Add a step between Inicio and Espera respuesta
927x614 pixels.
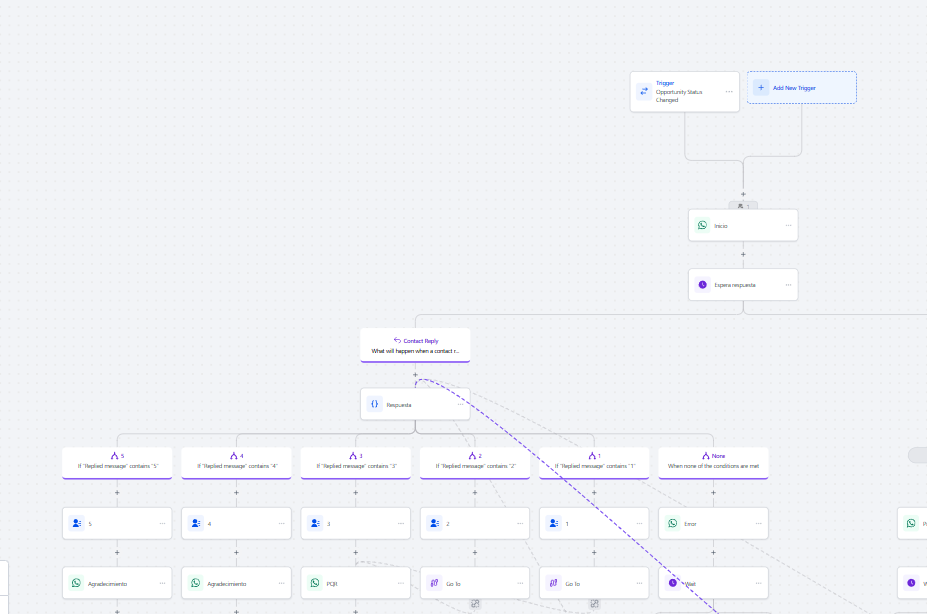pos(743,254)
